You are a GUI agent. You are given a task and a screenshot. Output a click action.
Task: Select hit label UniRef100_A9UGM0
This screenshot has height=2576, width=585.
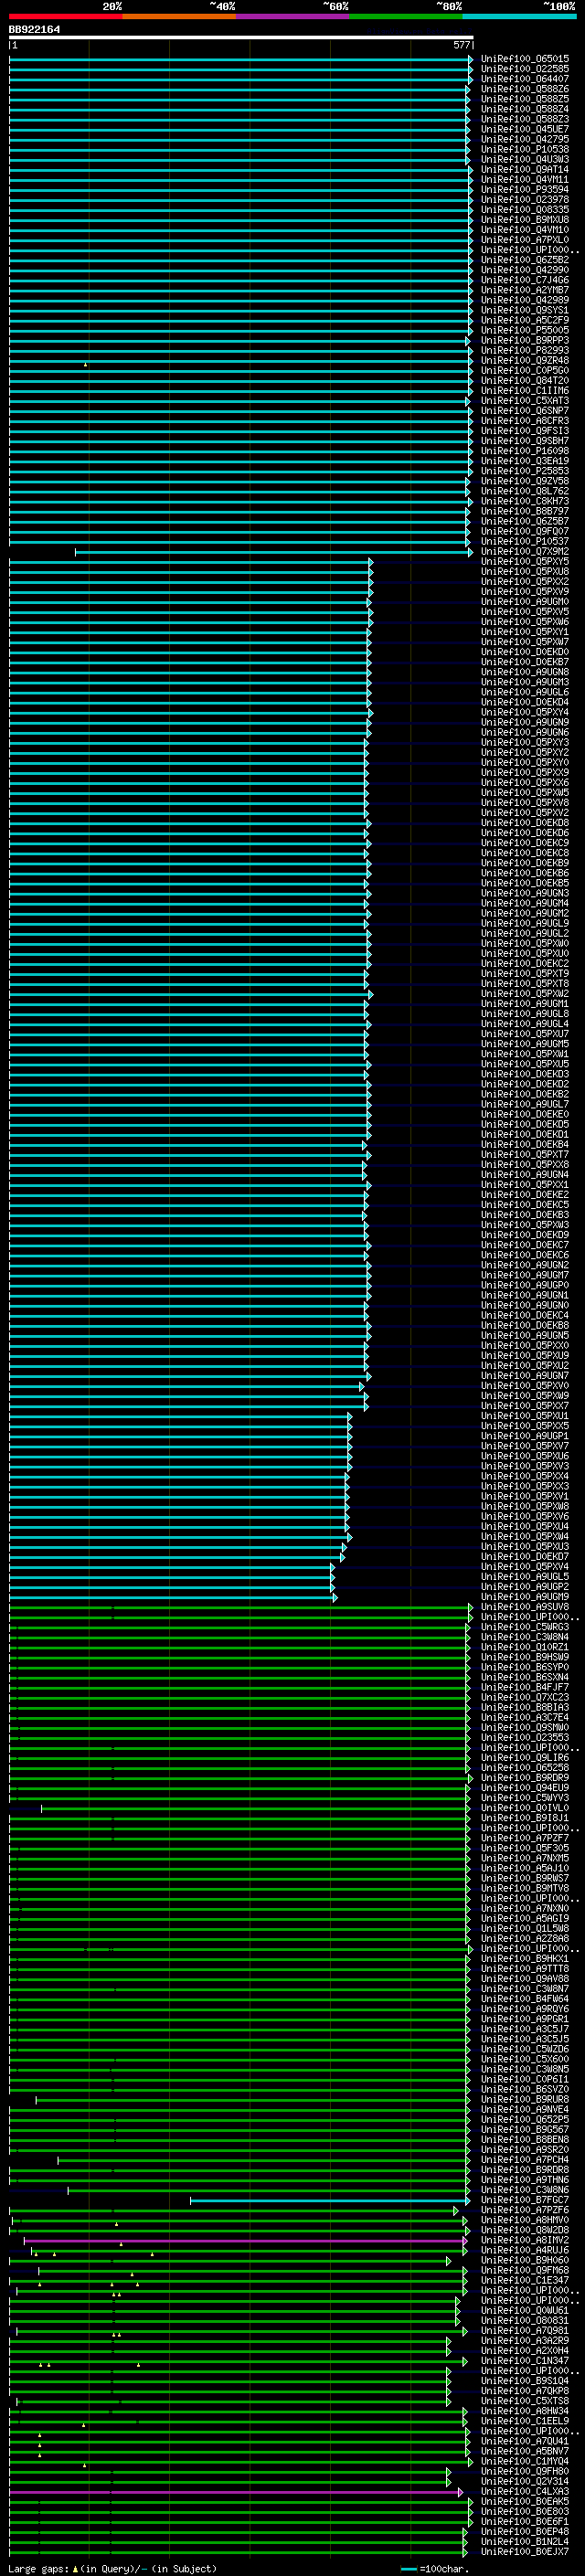524,602
